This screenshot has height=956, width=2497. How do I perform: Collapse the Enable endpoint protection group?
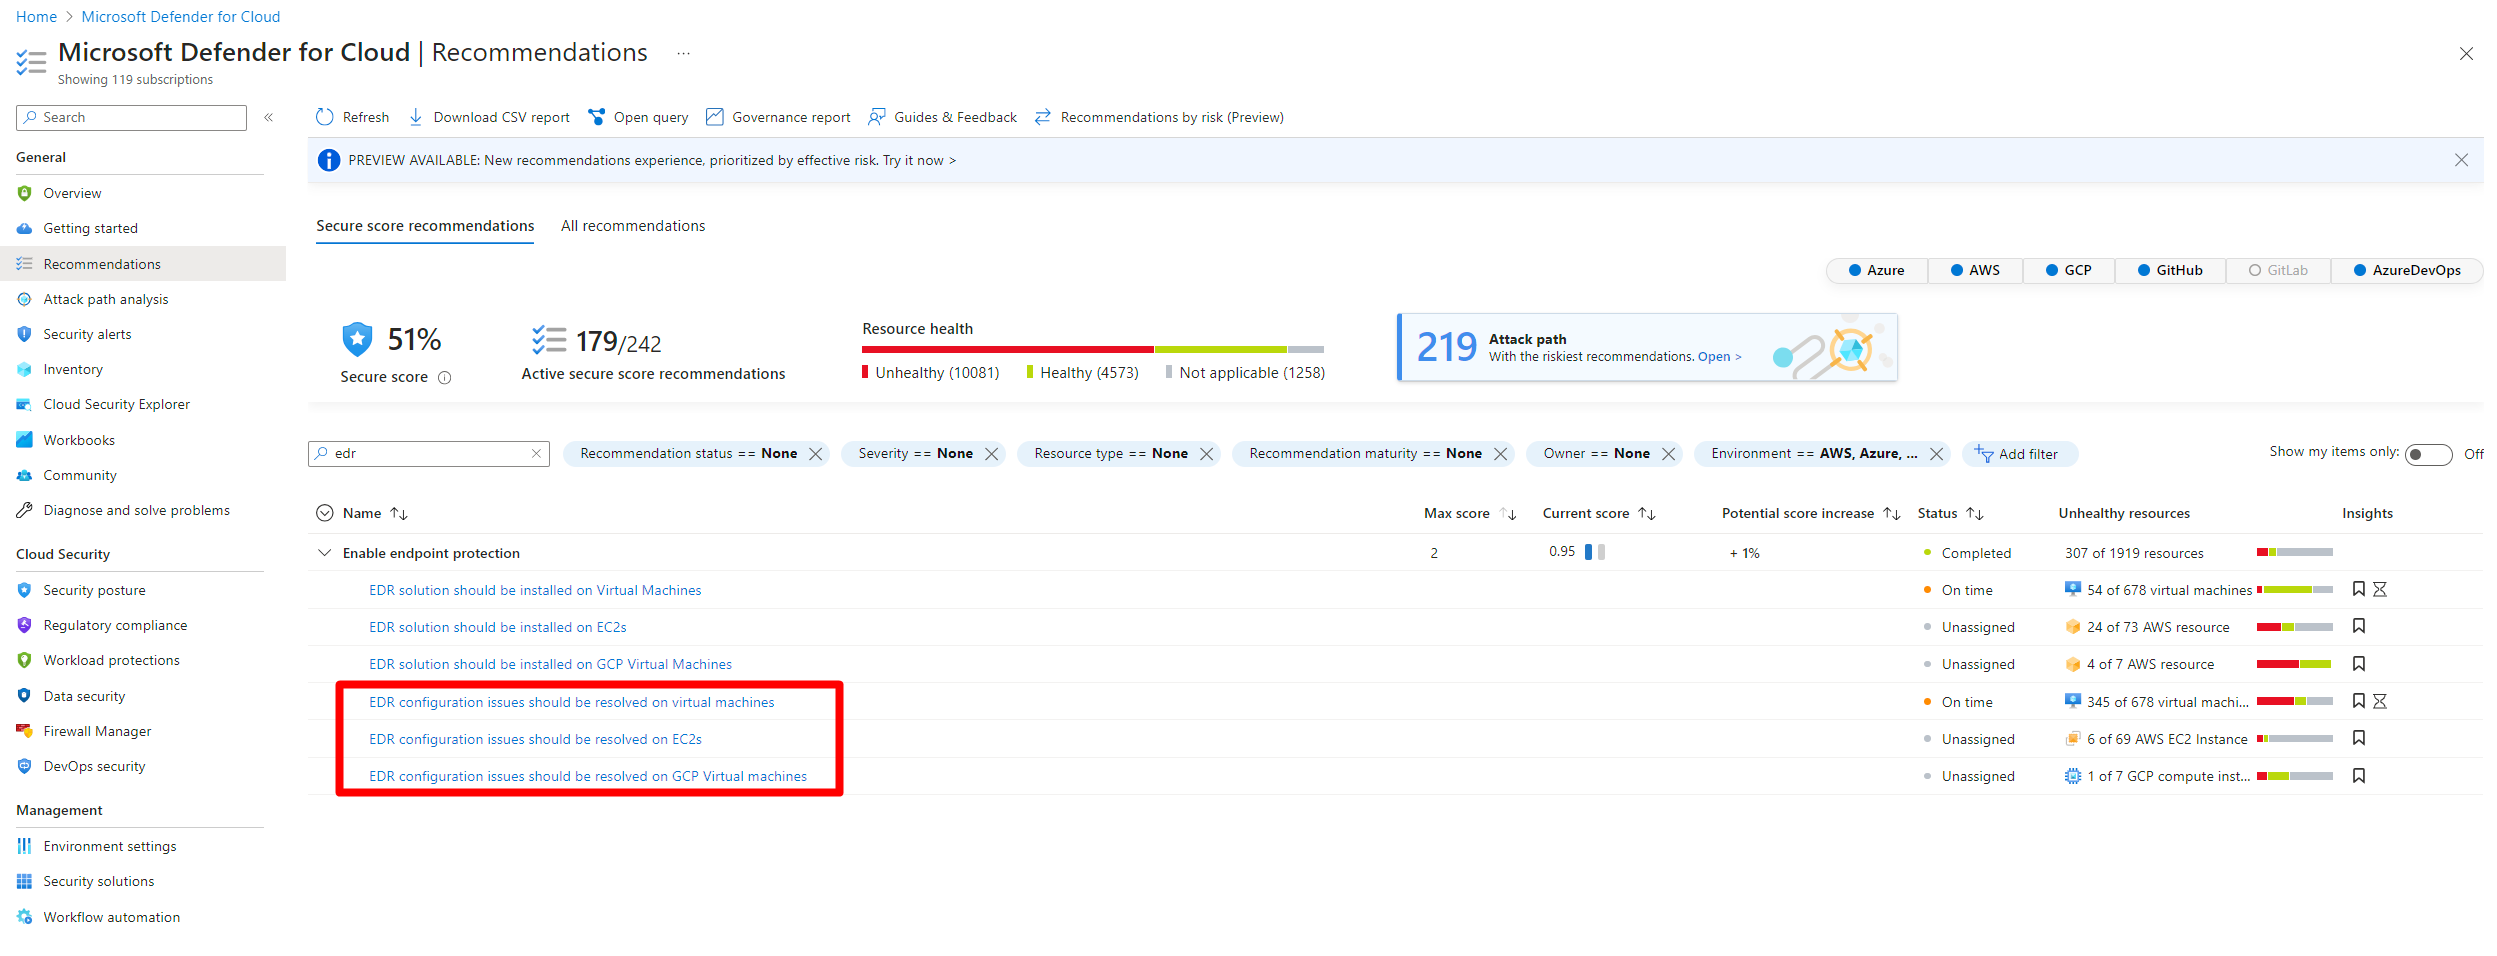click(324, 553)
